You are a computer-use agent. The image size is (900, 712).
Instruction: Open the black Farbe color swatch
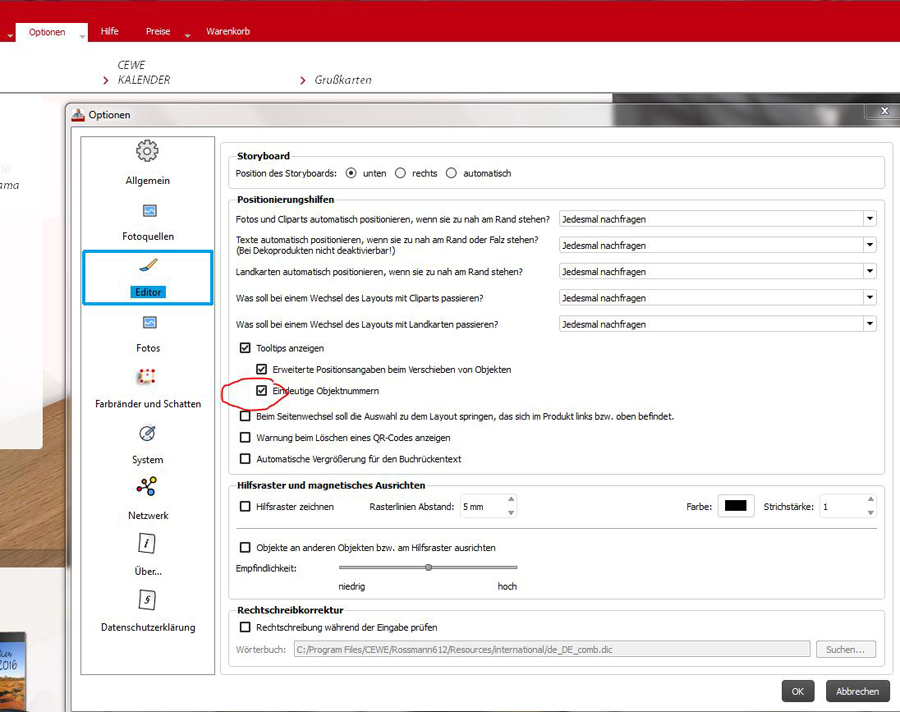(735, 507)
